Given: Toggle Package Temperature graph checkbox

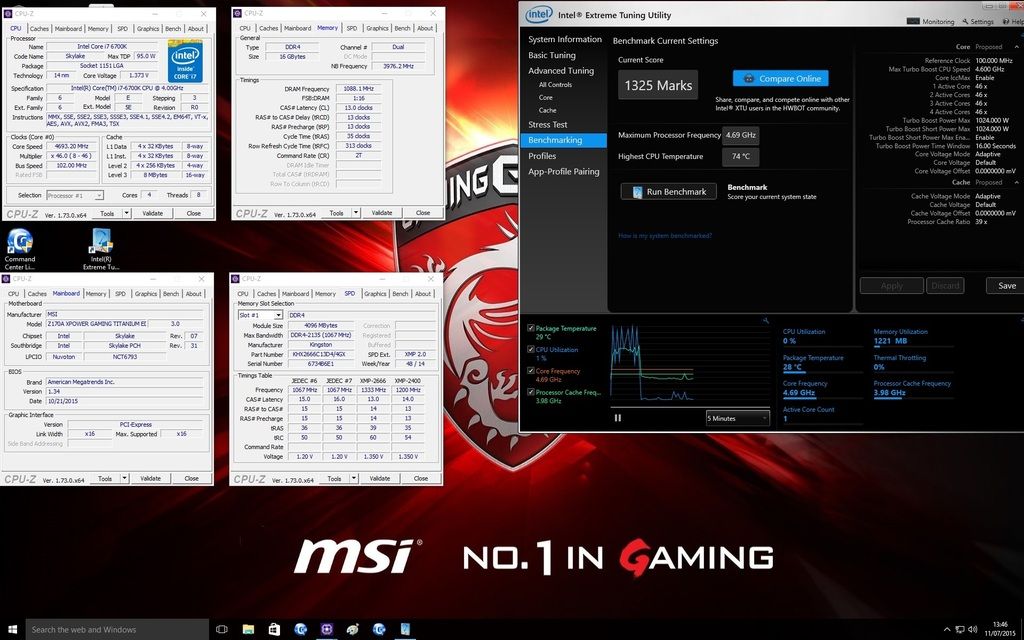Looking at the screenshot, I should pyautogui.click(x=531, y=328).
